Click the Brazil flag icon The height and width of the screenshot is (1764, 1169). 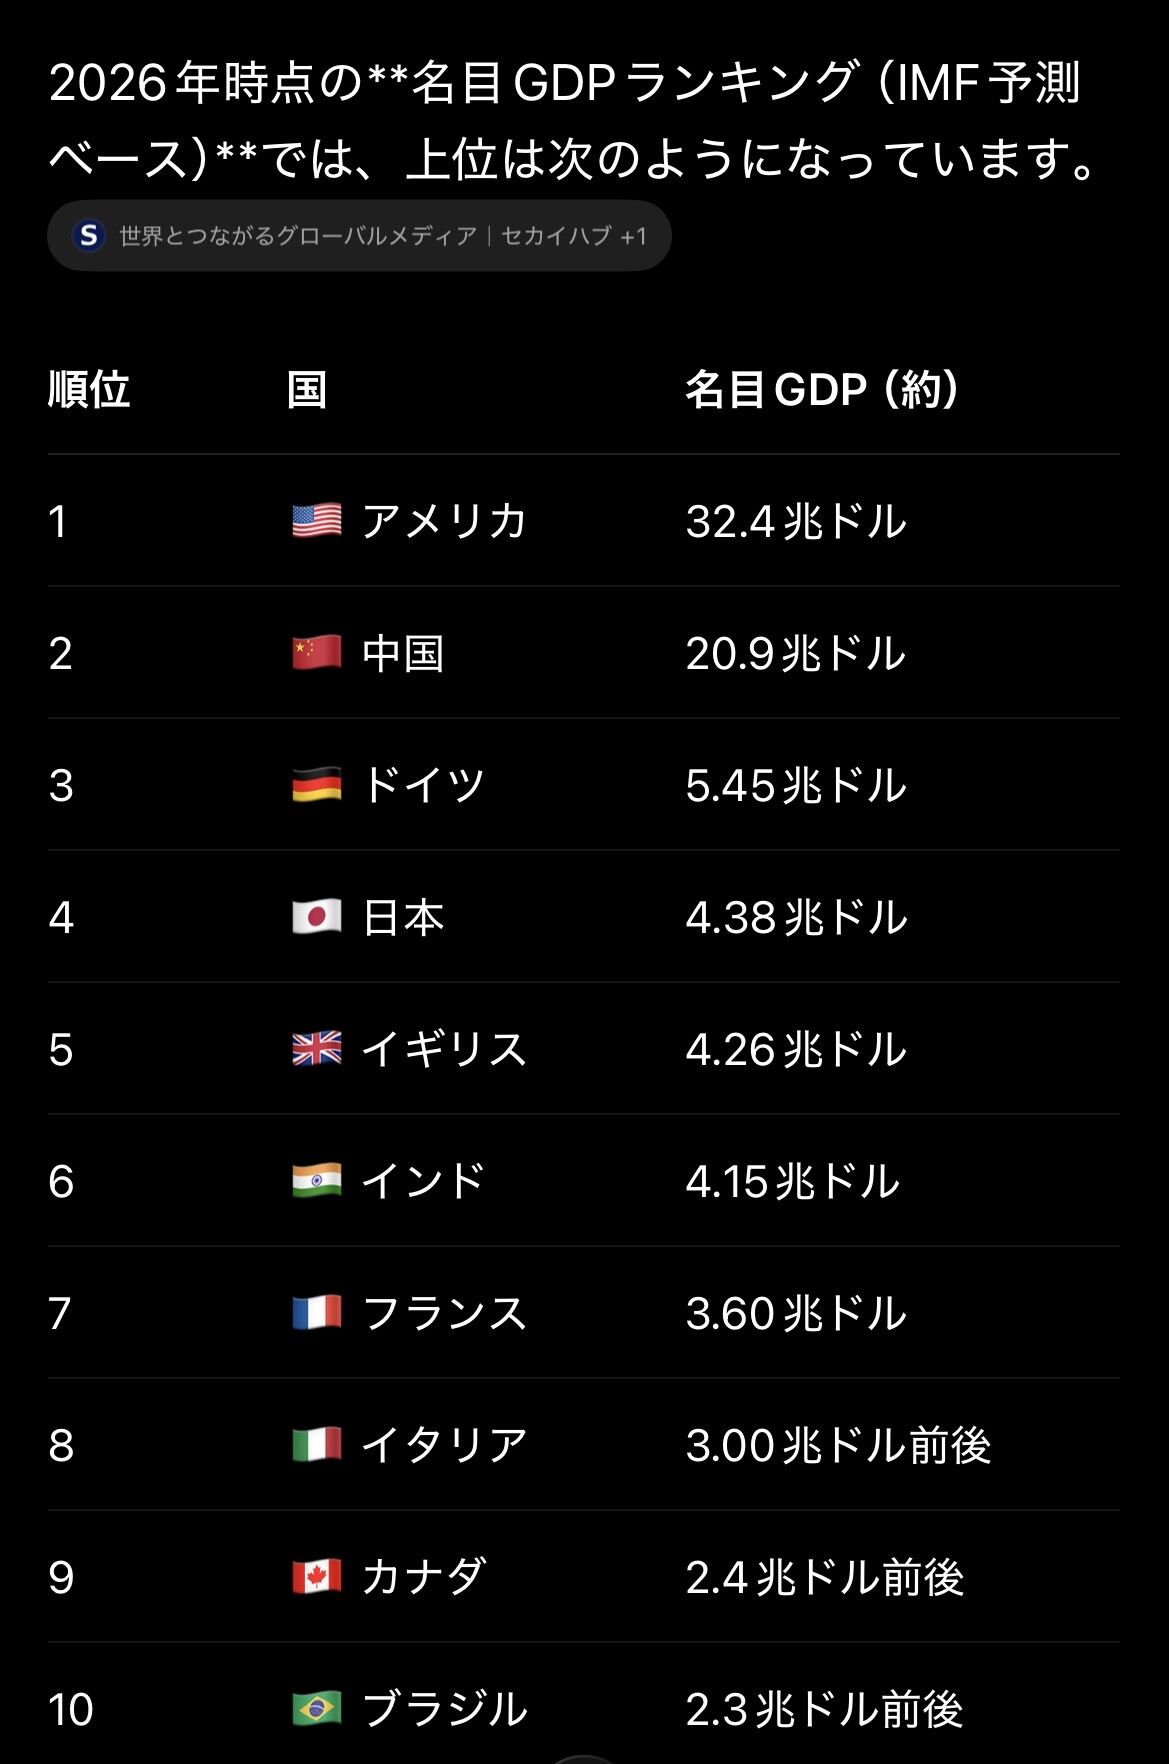click(x=317, y=1709)
